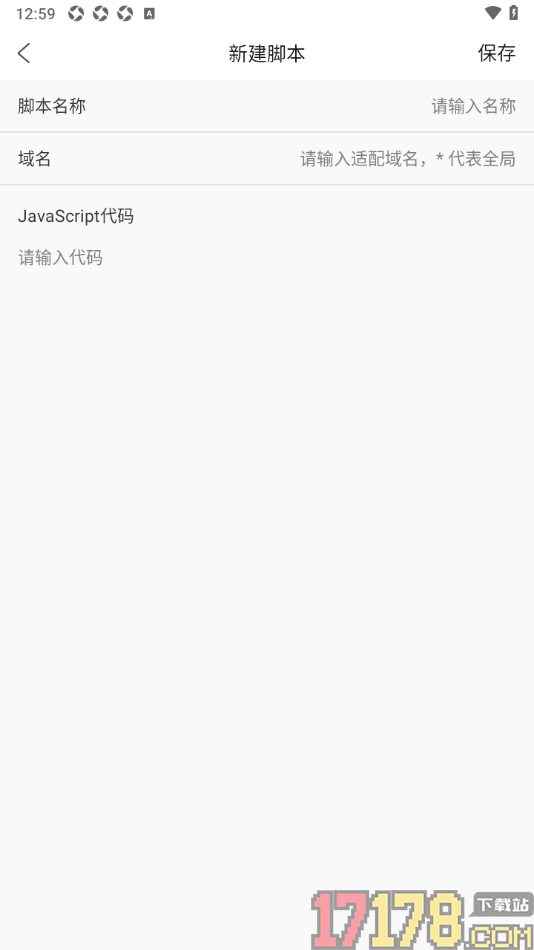Click the blank editor area below the code placeholder
This screenshot has height=950, width=534.
pos(267,545)
